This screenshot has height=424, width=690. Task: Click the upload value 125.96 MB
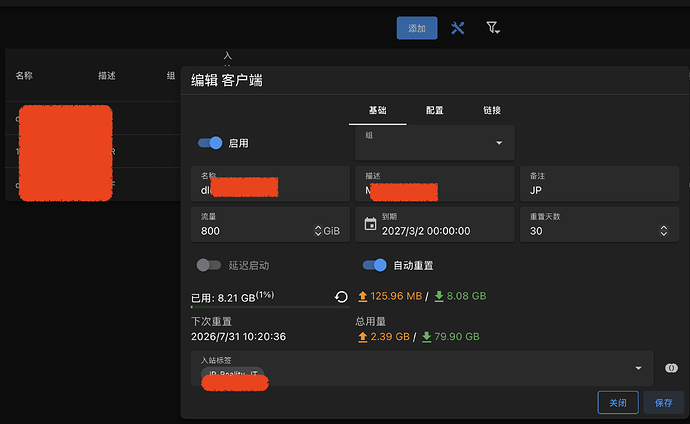click(396, 296)
